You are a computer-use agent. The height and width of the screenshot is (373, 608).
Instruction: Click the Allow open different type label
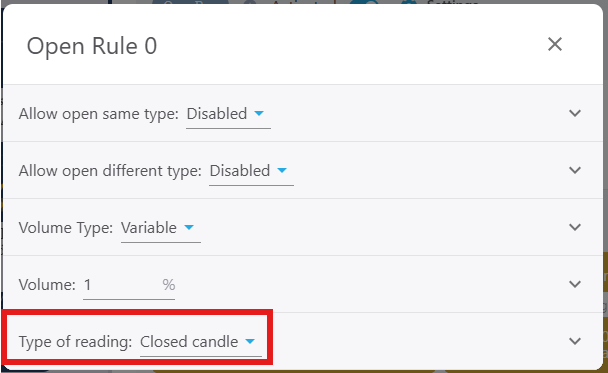tap(110, 171)
